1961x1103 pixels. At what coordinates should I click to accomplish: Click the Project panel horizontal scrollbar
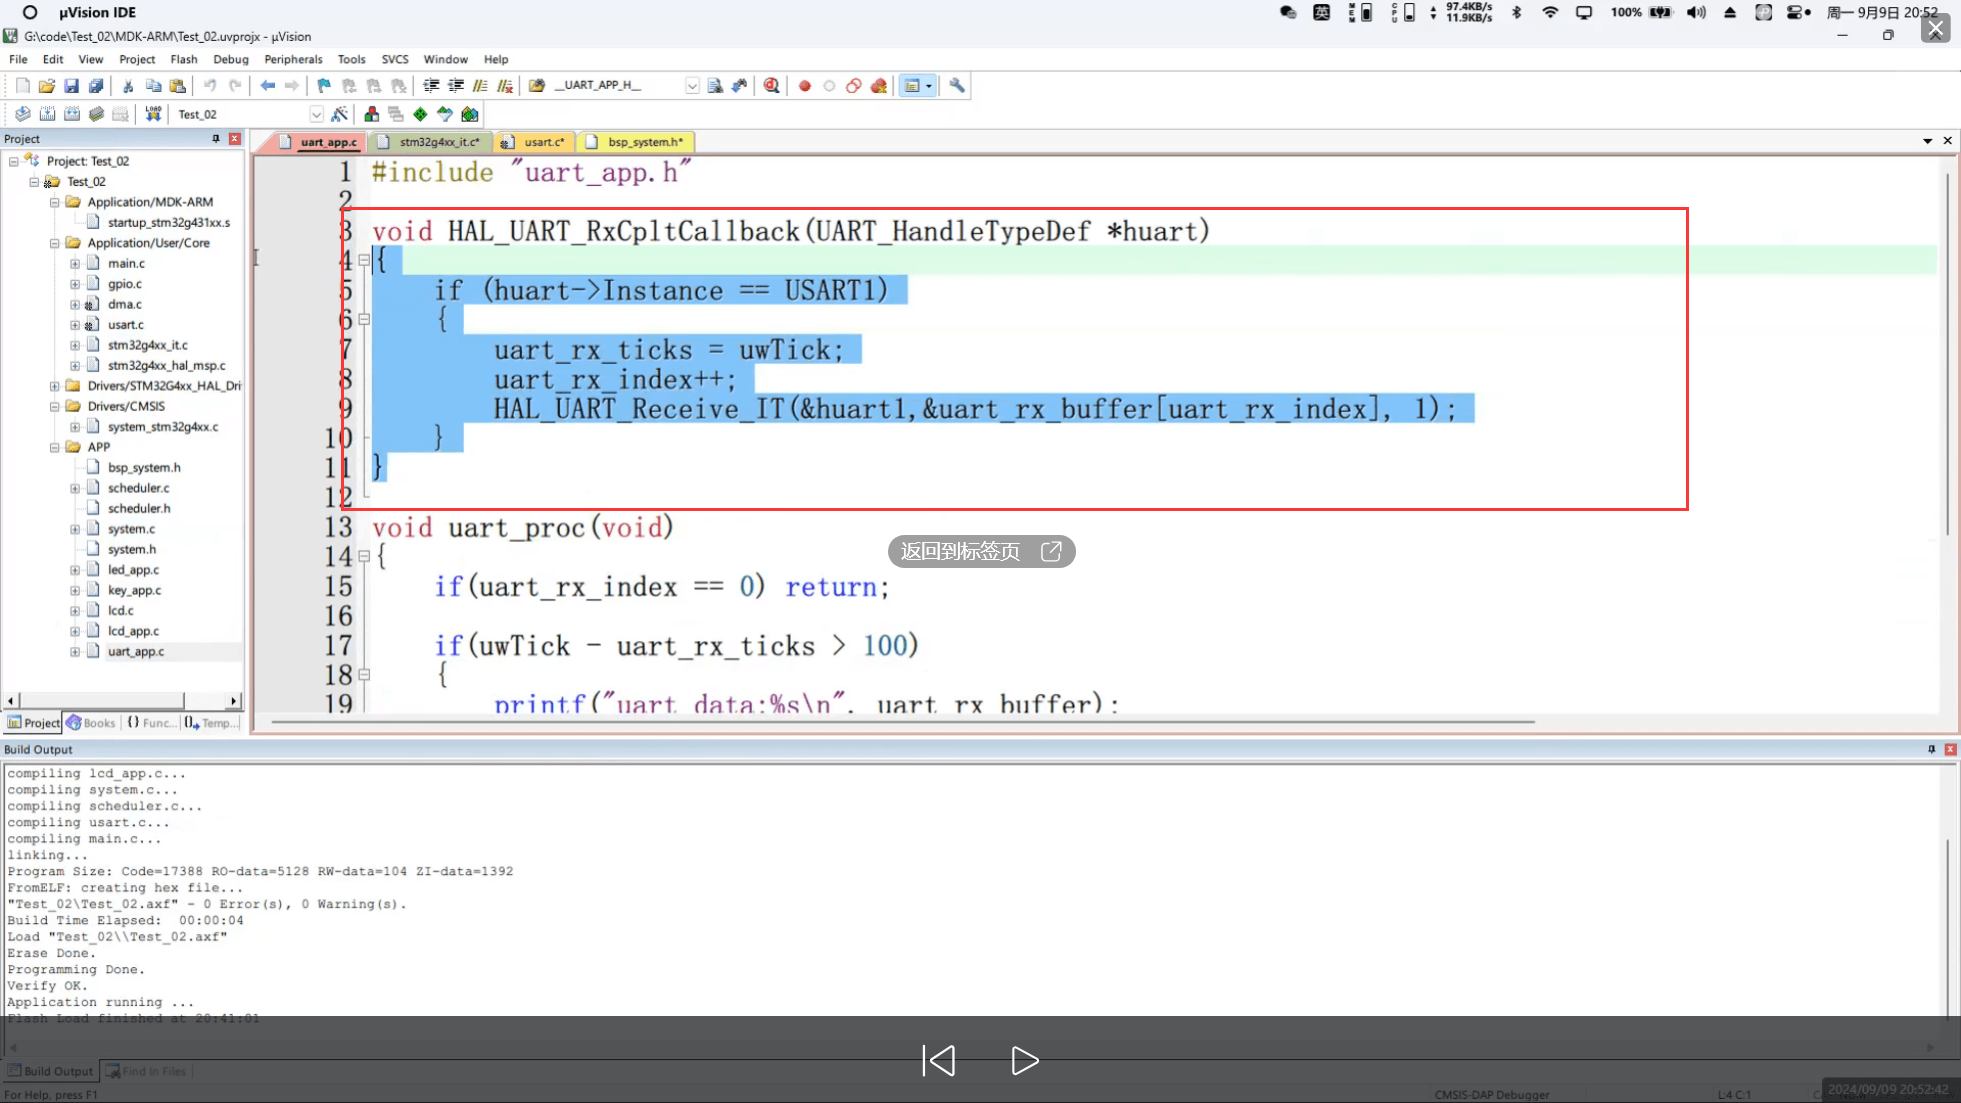[x=100, y=700]
